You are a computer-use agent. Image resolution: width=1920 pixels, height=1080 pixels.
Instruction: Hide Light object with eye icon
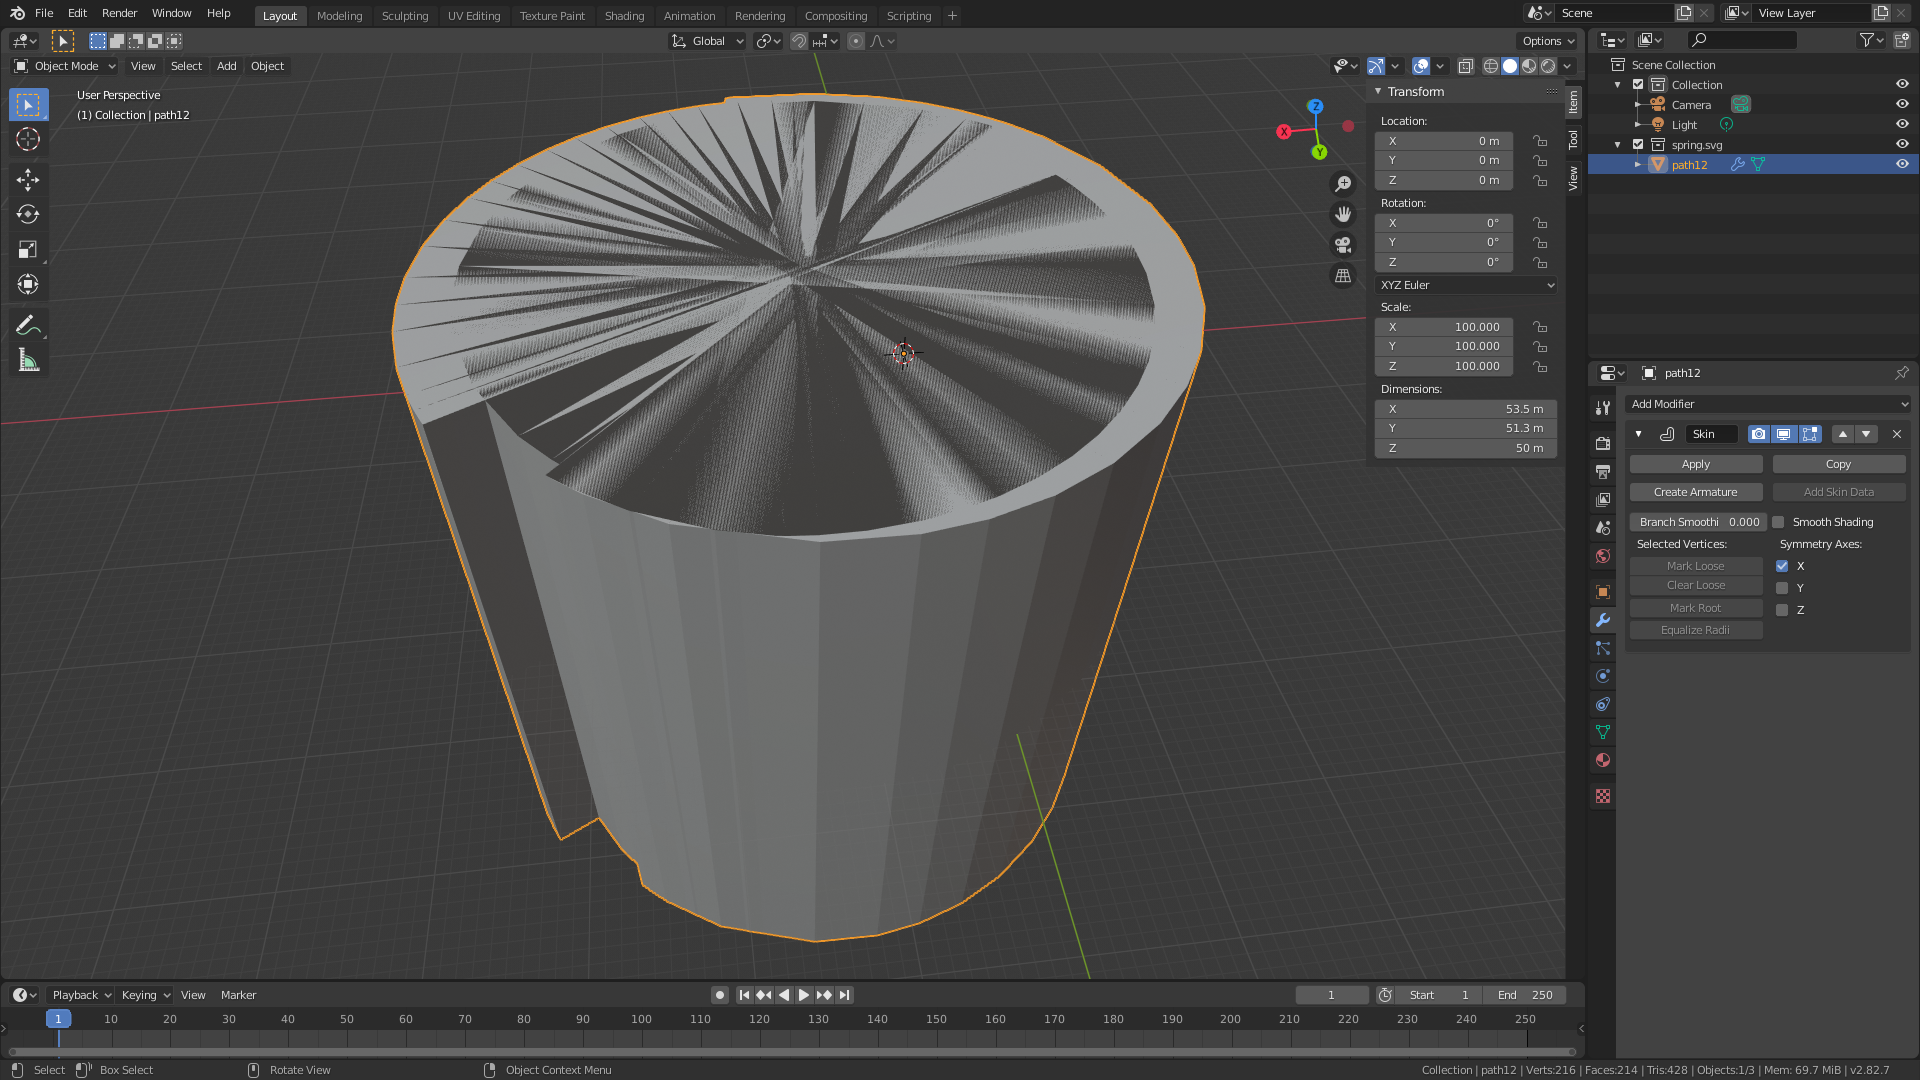tap(1902, 124)
